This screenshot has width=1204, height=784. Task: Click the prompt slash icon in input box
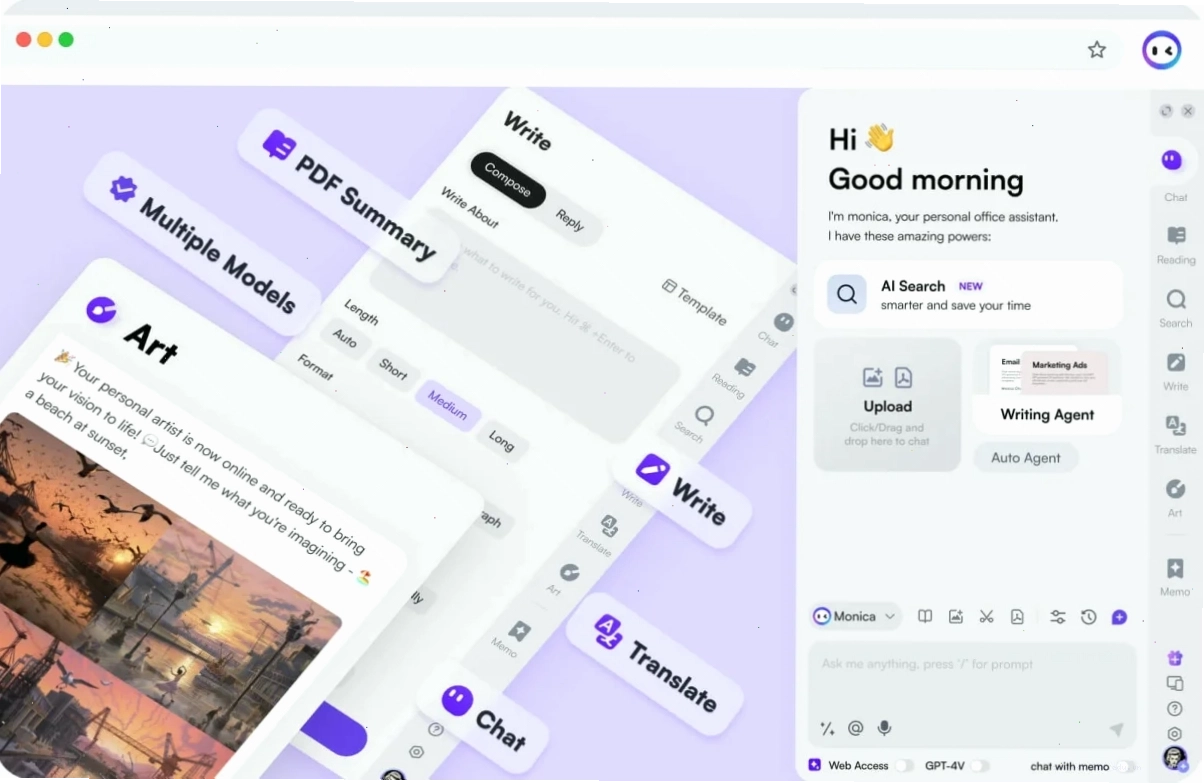point(827,729)
